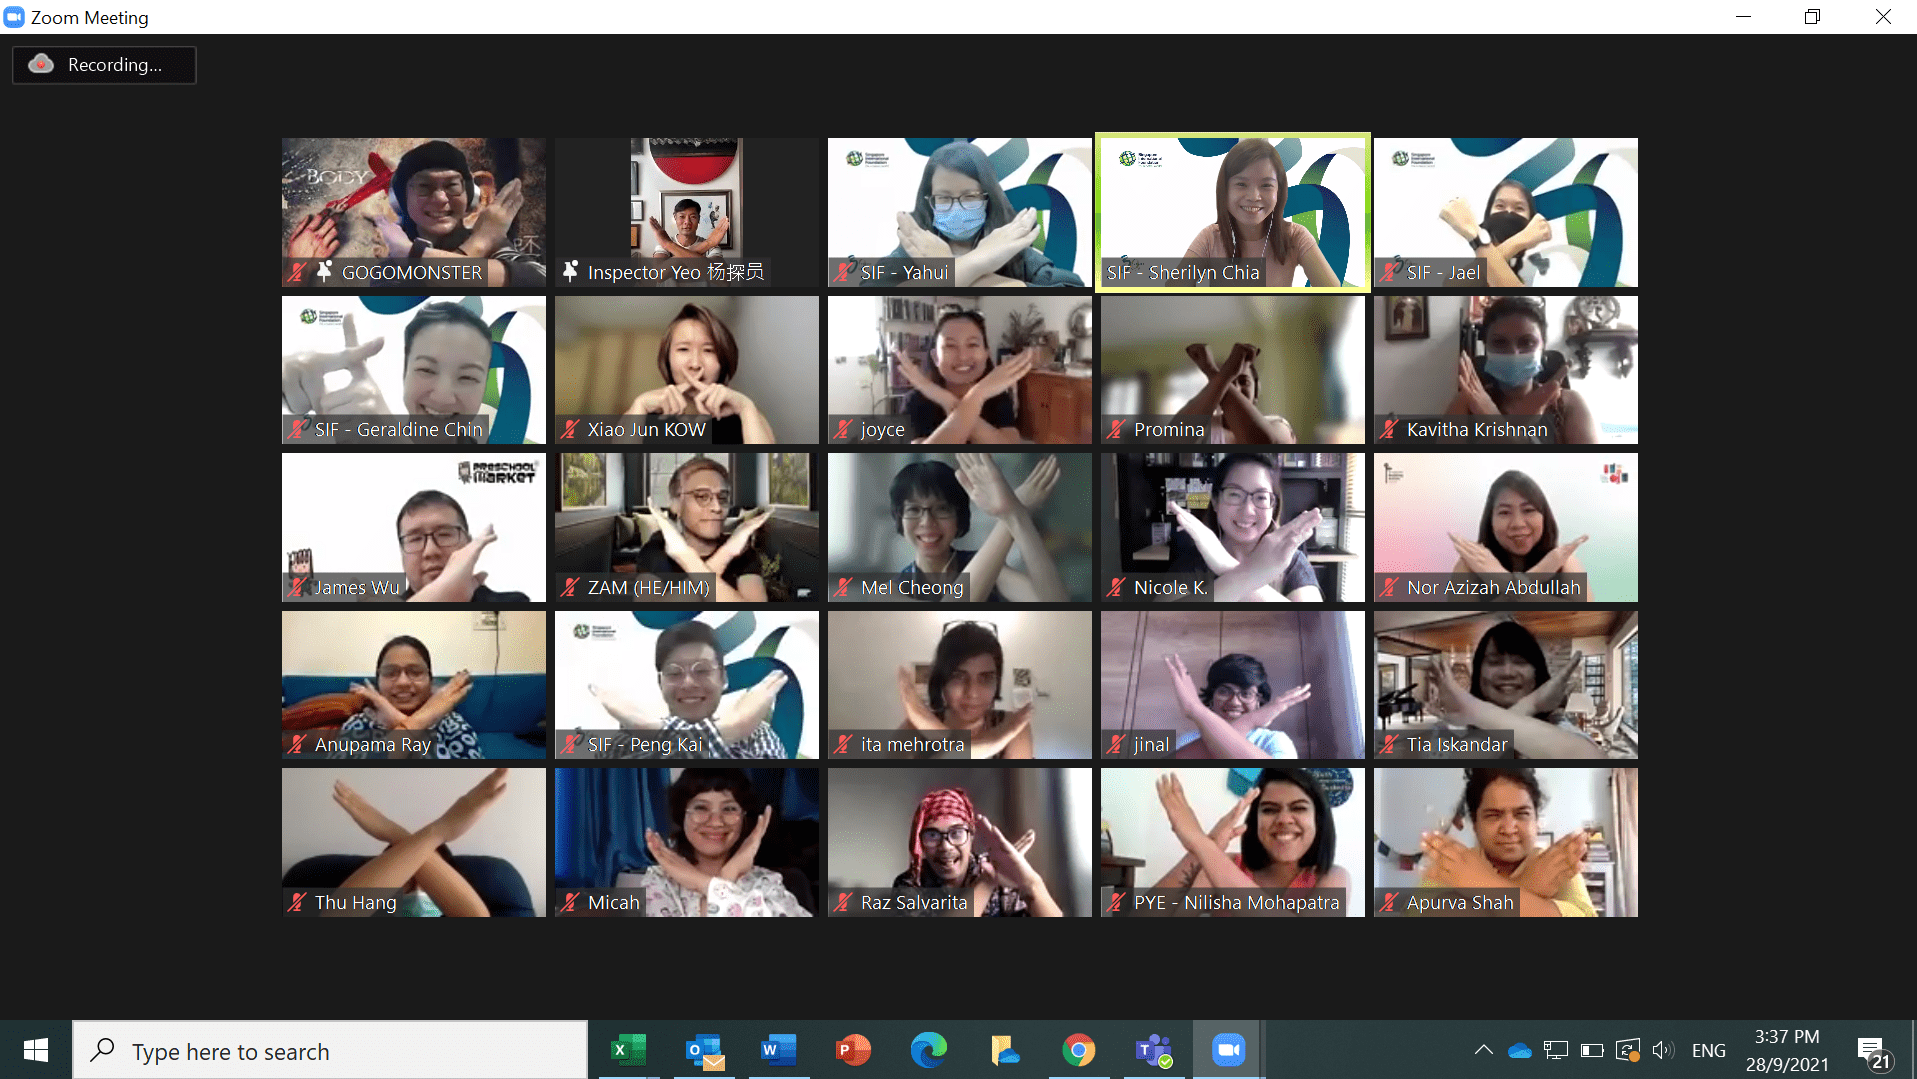Click muted mic icon for Promina
Screen dimensions: 1917x1079
tap(1116, 429)
